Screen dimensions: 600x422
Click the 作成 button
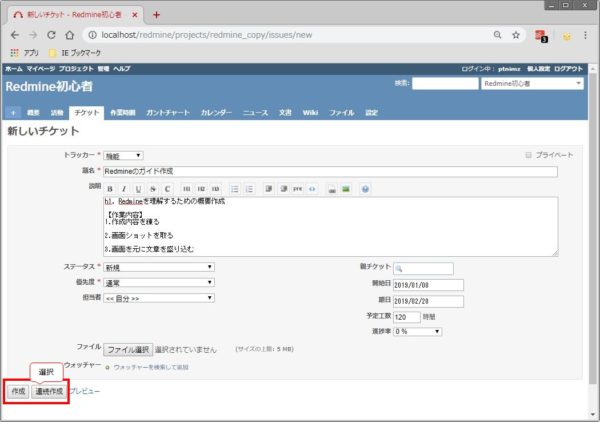[18, 392]
